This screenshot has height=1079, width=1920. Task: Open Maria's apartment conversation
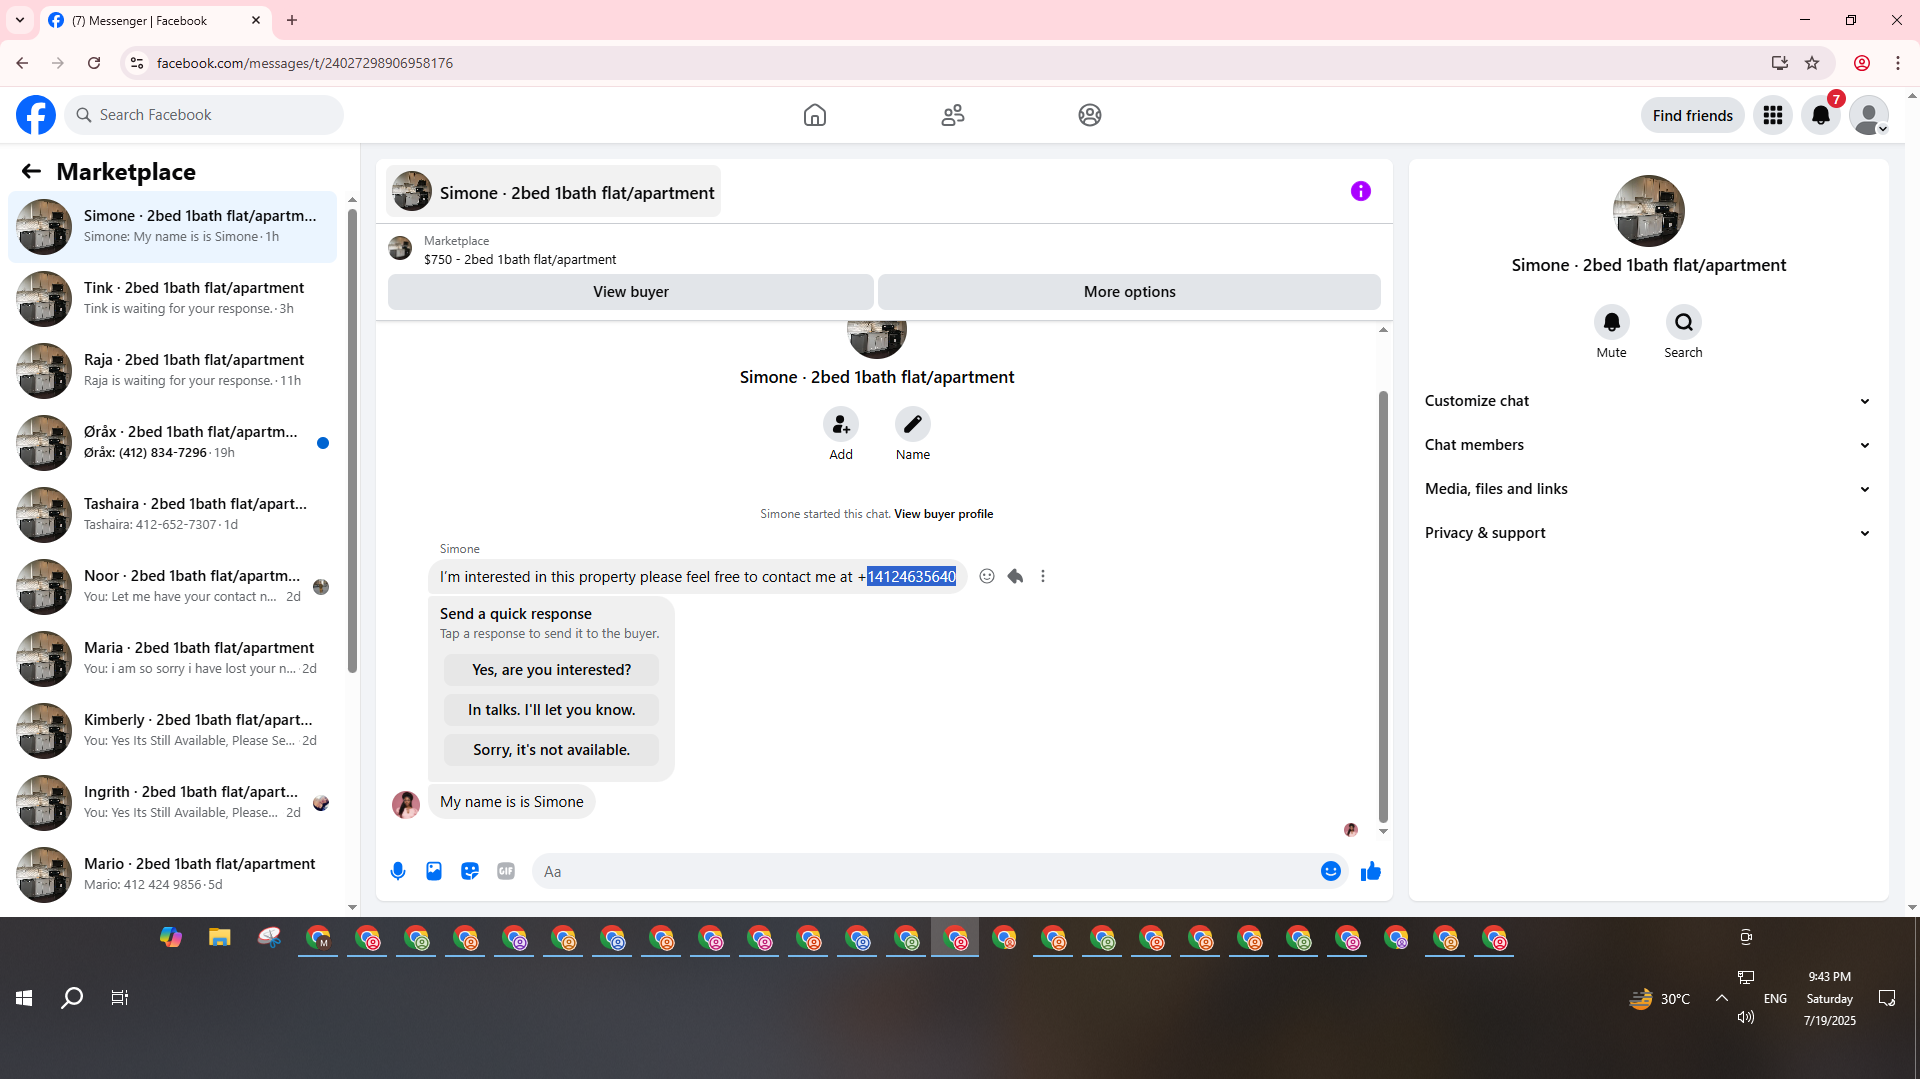tap(173, 659)
